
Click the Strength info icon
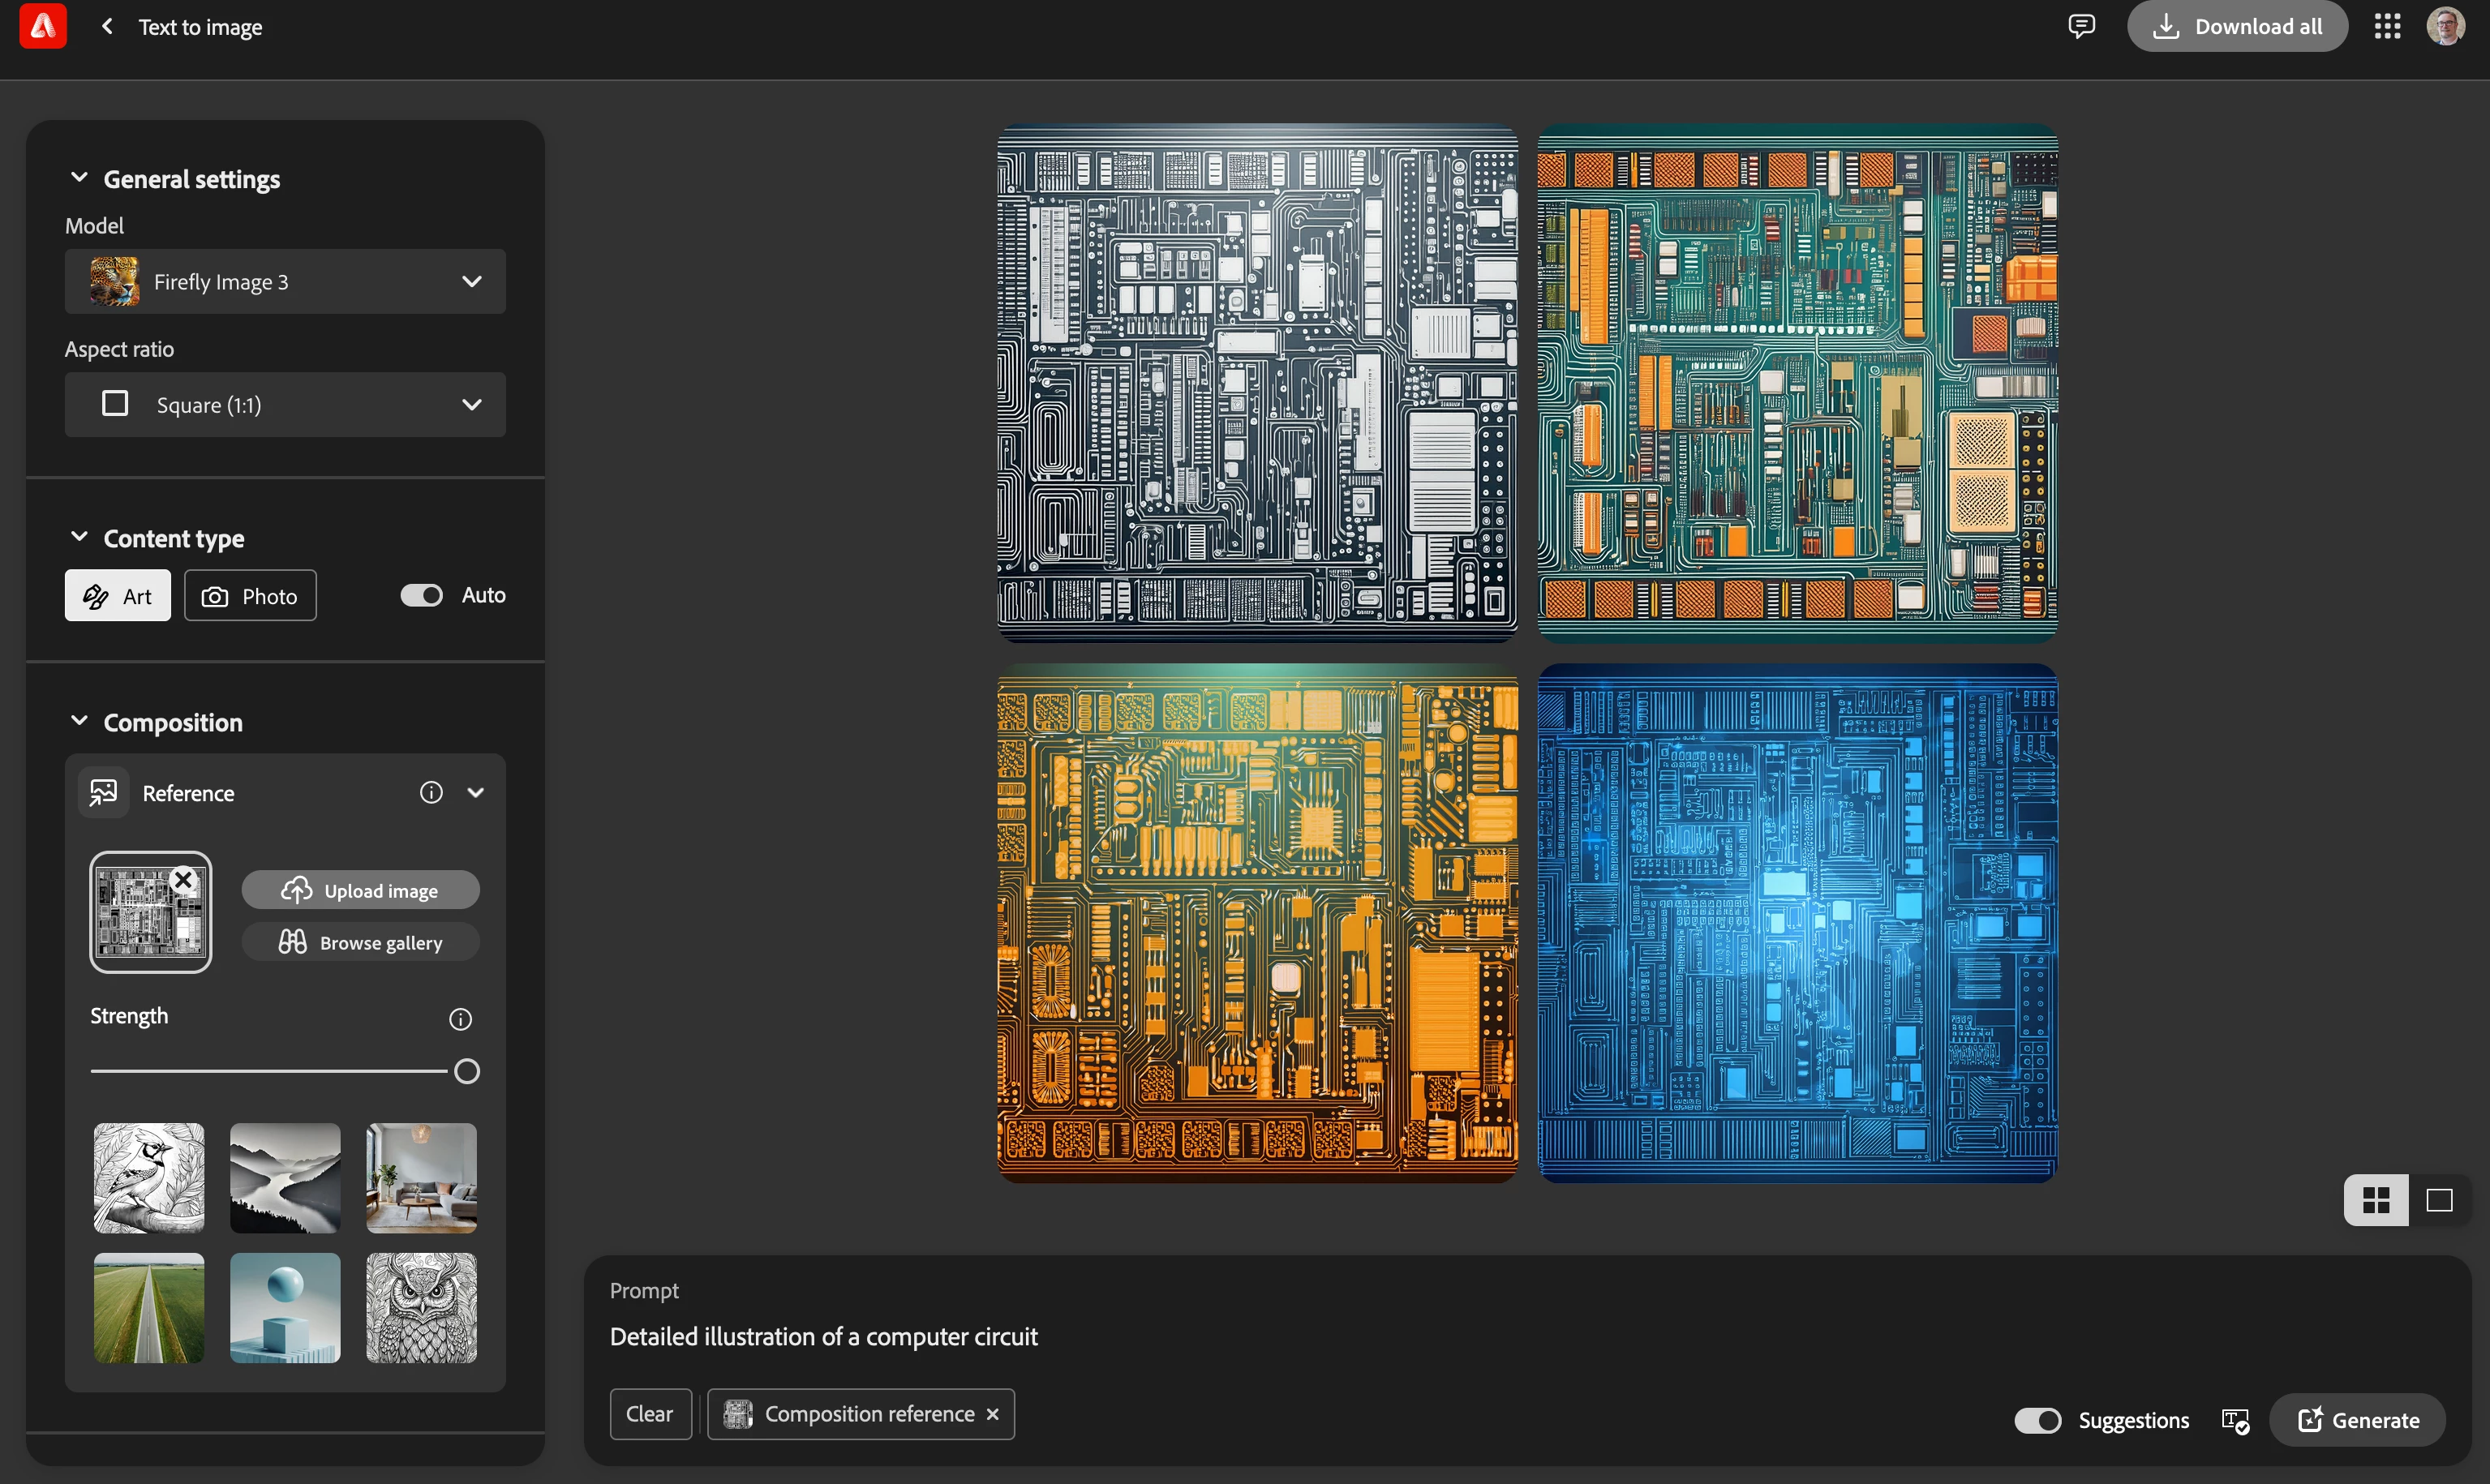[460, 1019]
